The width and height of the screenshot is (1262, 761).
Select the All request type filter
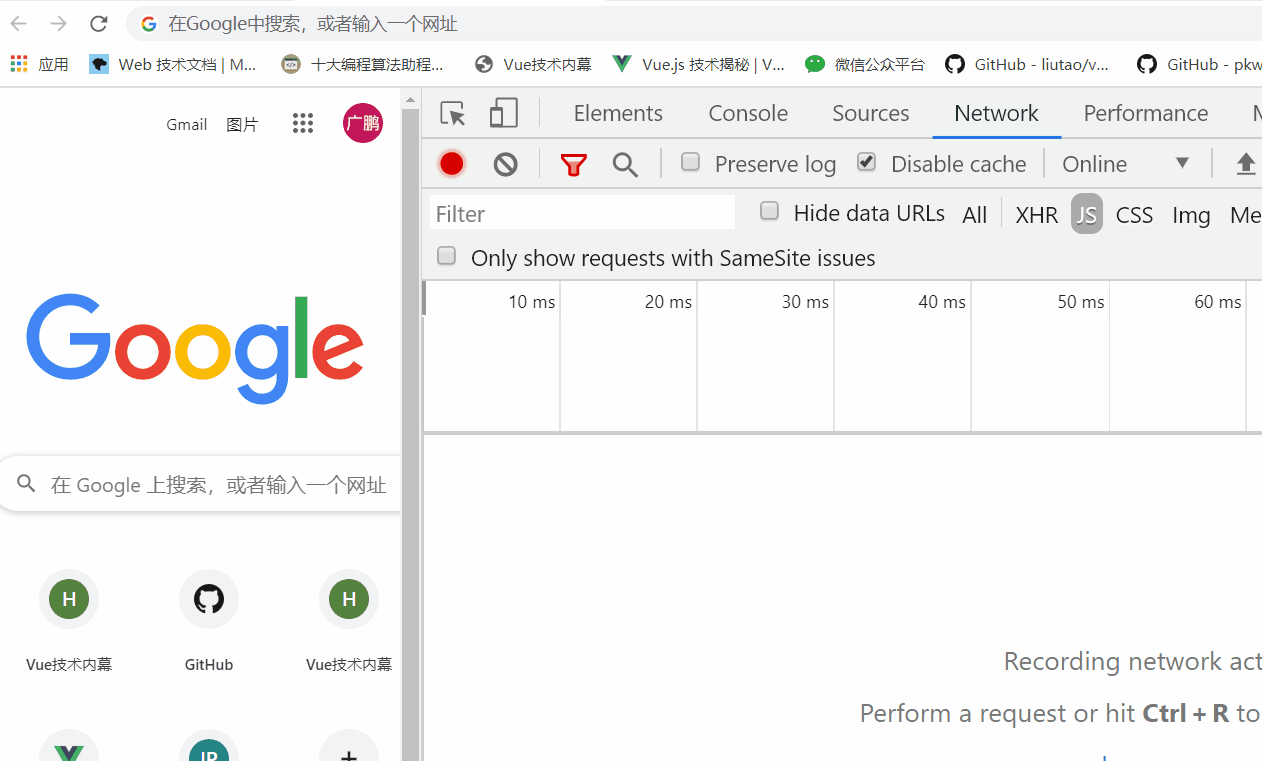pyautogui.click(x=974, y=214)
